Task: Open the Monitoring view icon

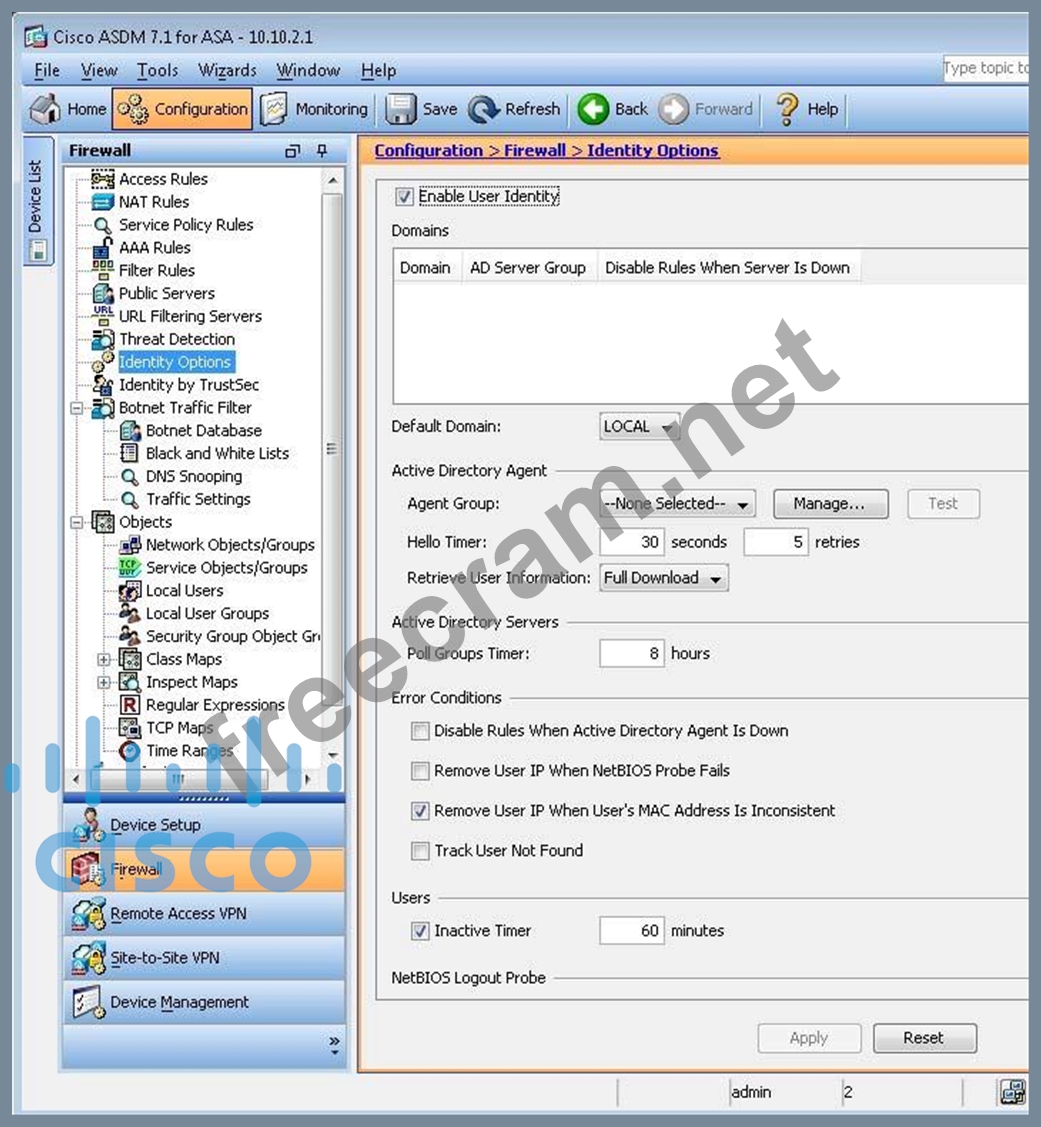Action: coord(275,109)
